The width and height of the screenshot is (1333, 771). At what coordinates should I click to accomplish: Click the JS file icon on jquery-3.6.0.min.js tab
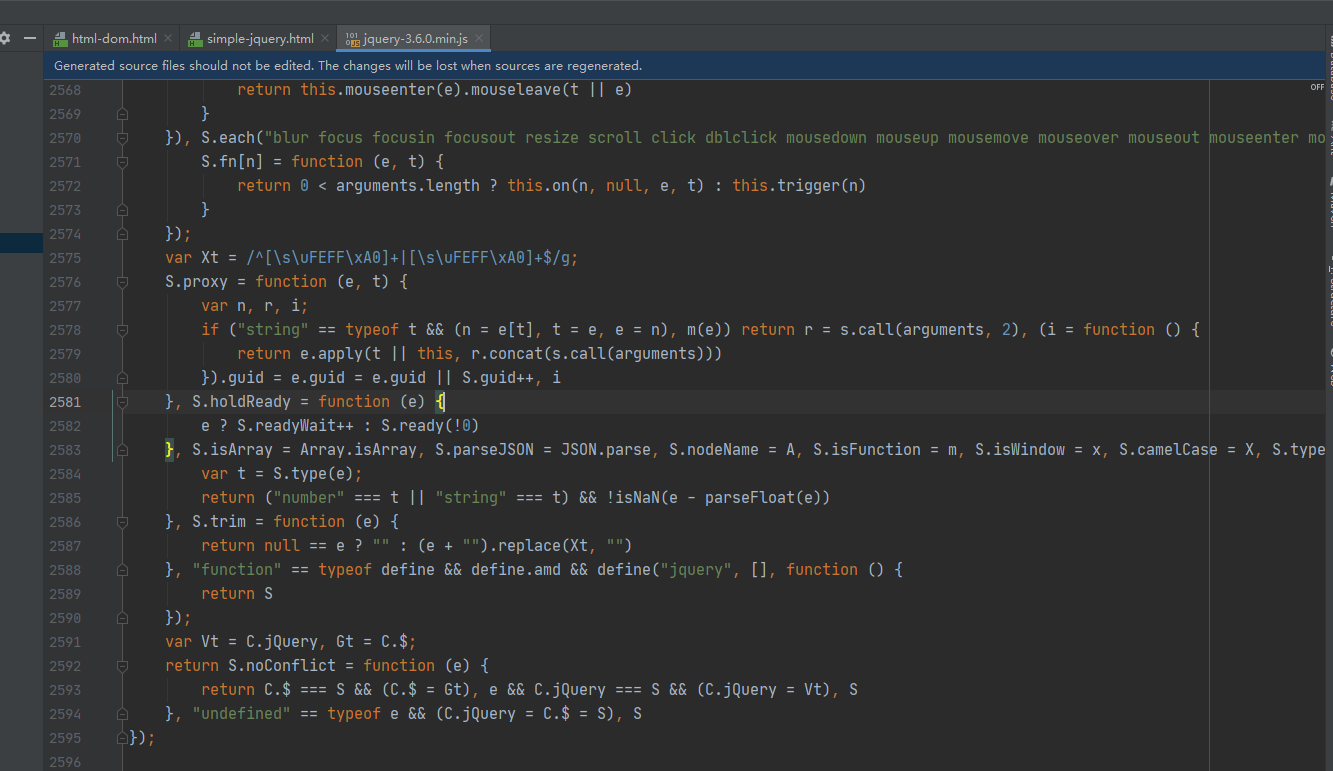[x=352, y=39]
